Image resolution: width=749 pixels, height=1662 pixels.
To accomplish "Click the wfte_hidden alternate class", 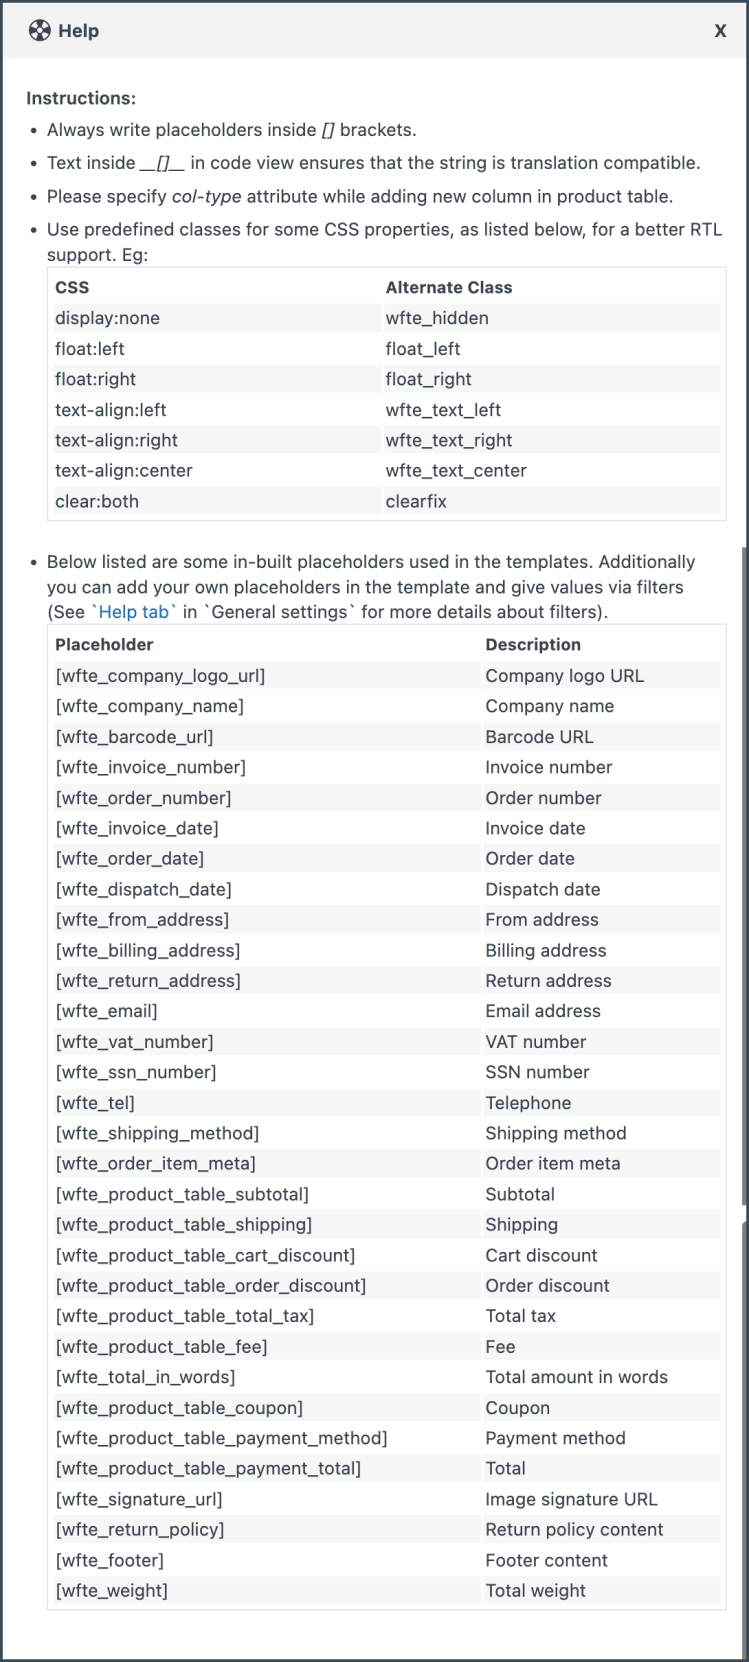I will [x=437, y=318].
